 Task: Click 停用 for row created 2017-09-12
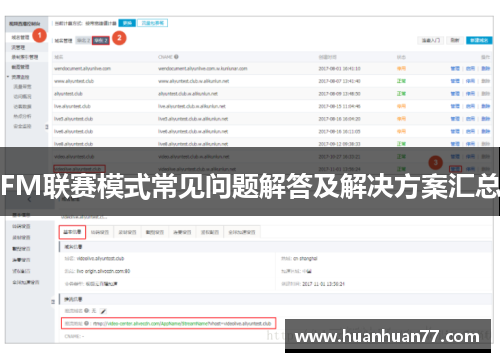click(x=470, y=144)
